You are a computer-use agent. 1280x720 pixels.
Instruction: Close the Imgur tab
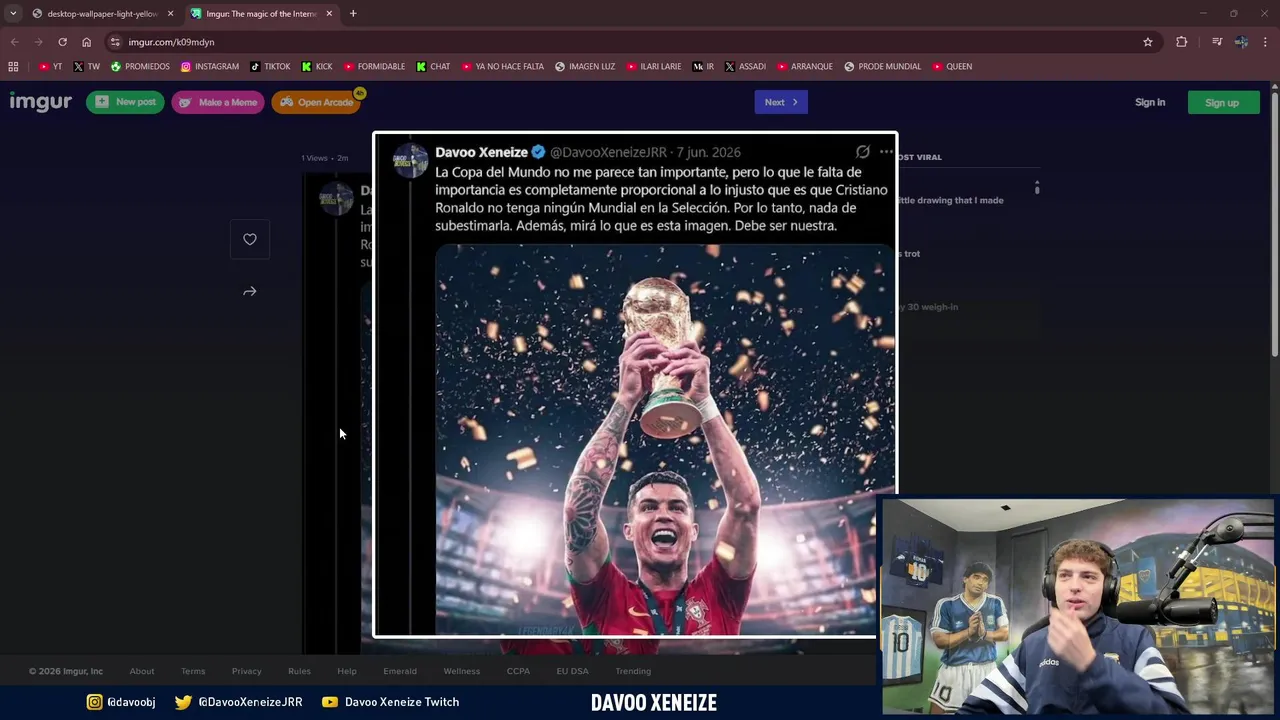[x=329, y=14]
